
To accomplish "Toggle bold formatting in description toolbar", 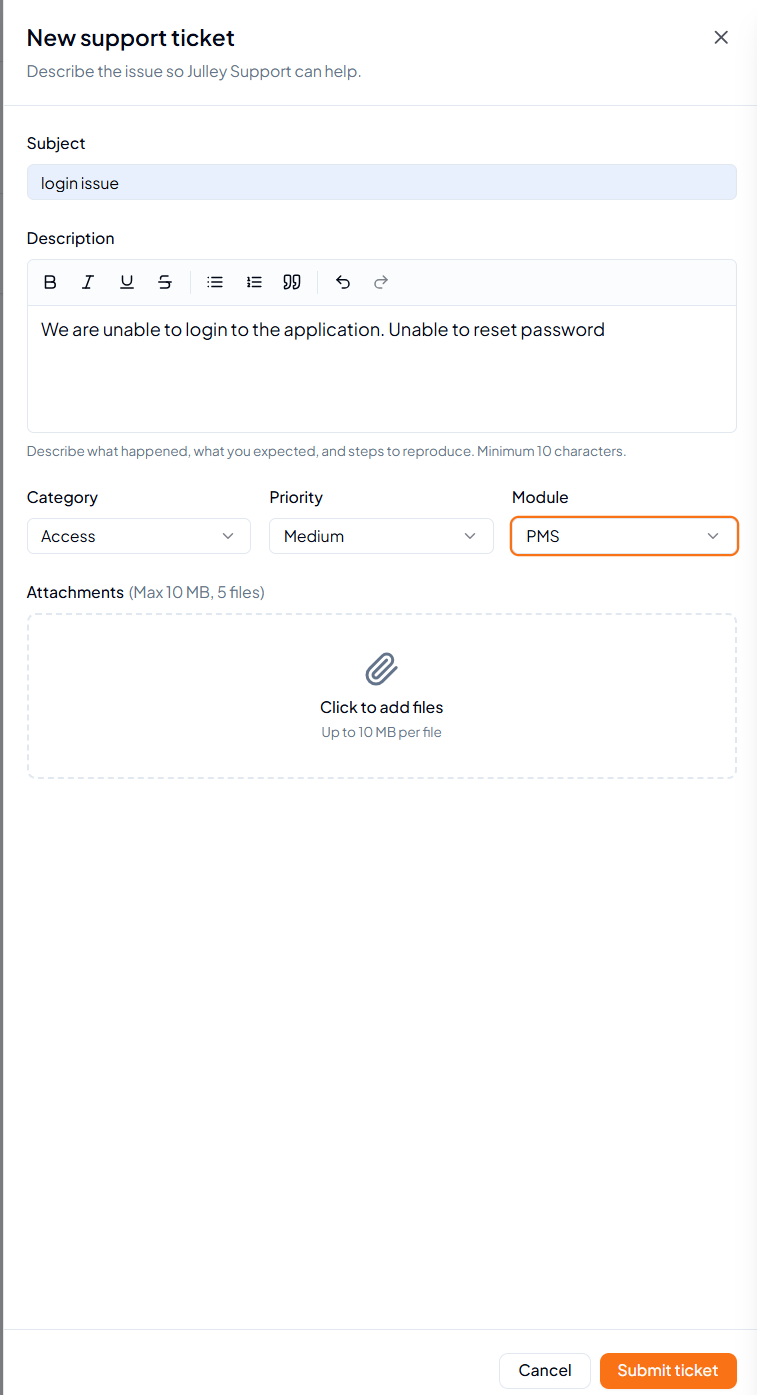I will (x=50, y=282).
